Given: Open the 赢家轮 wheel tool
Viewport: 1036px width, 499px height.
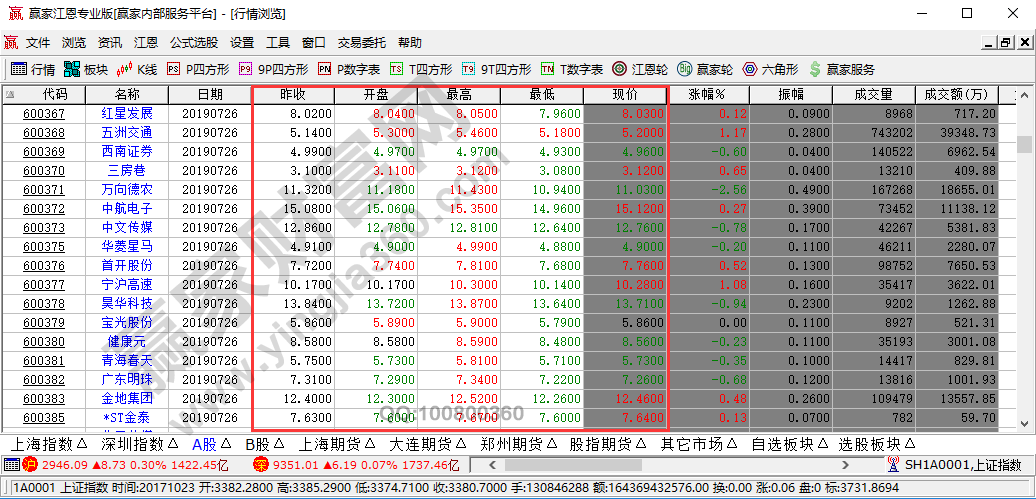Looking at the screenshot, I should pos(705,69).
